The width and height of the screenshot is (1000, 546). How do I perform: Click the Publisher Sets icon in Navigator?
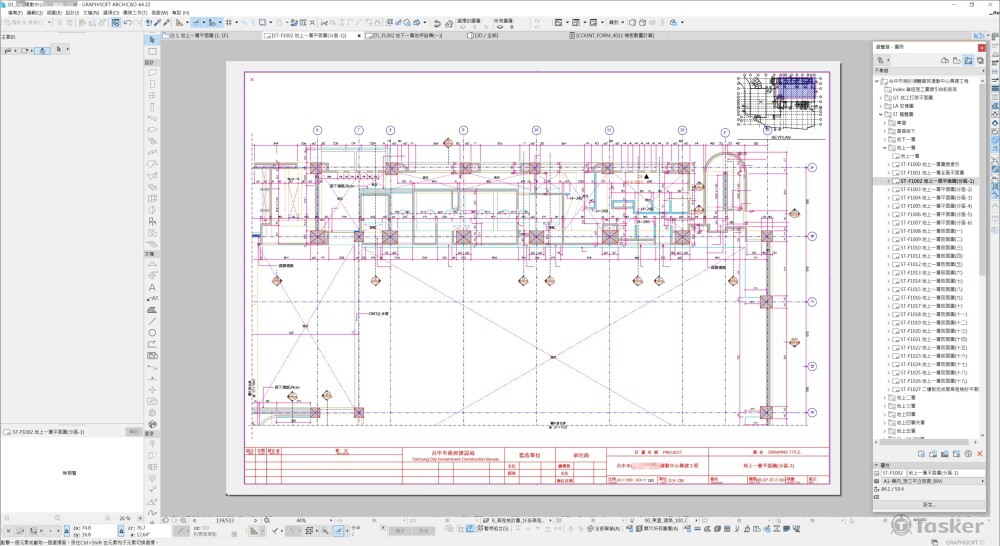tap(981, 60)
